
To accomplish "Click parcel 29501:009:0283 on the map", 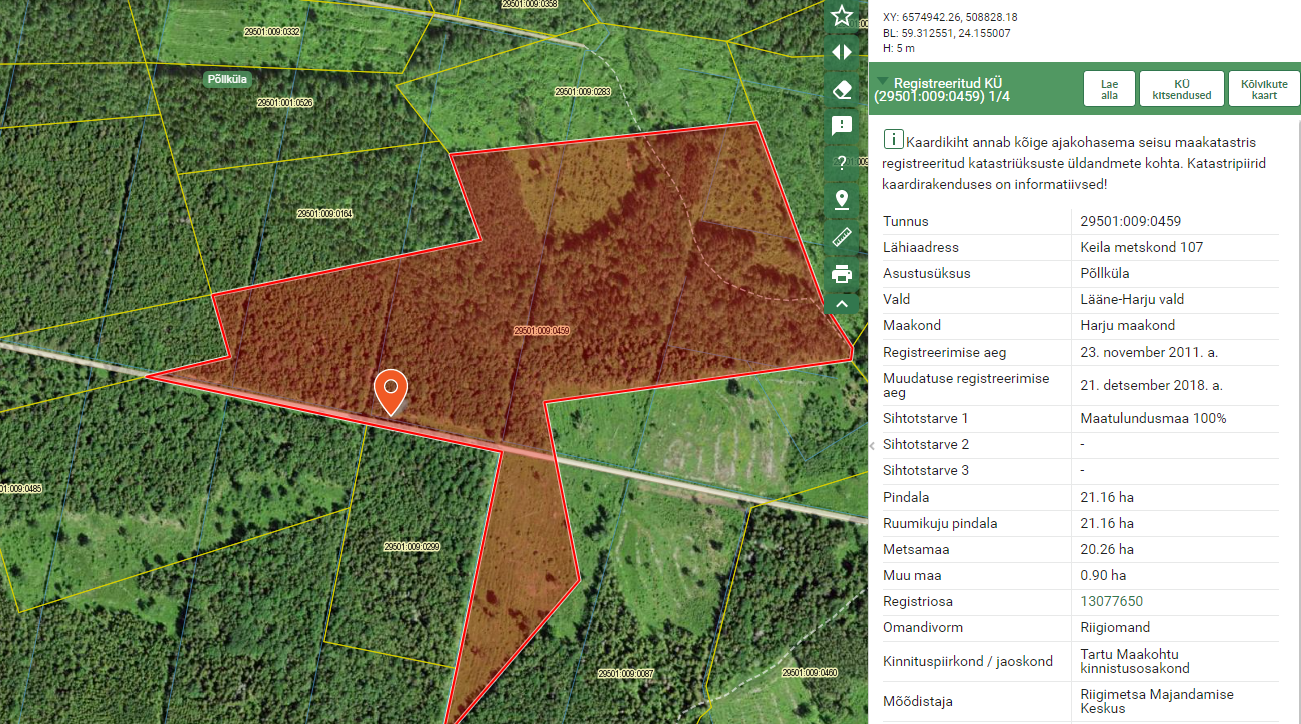I will pyautogui.click(x=582, y=92).
